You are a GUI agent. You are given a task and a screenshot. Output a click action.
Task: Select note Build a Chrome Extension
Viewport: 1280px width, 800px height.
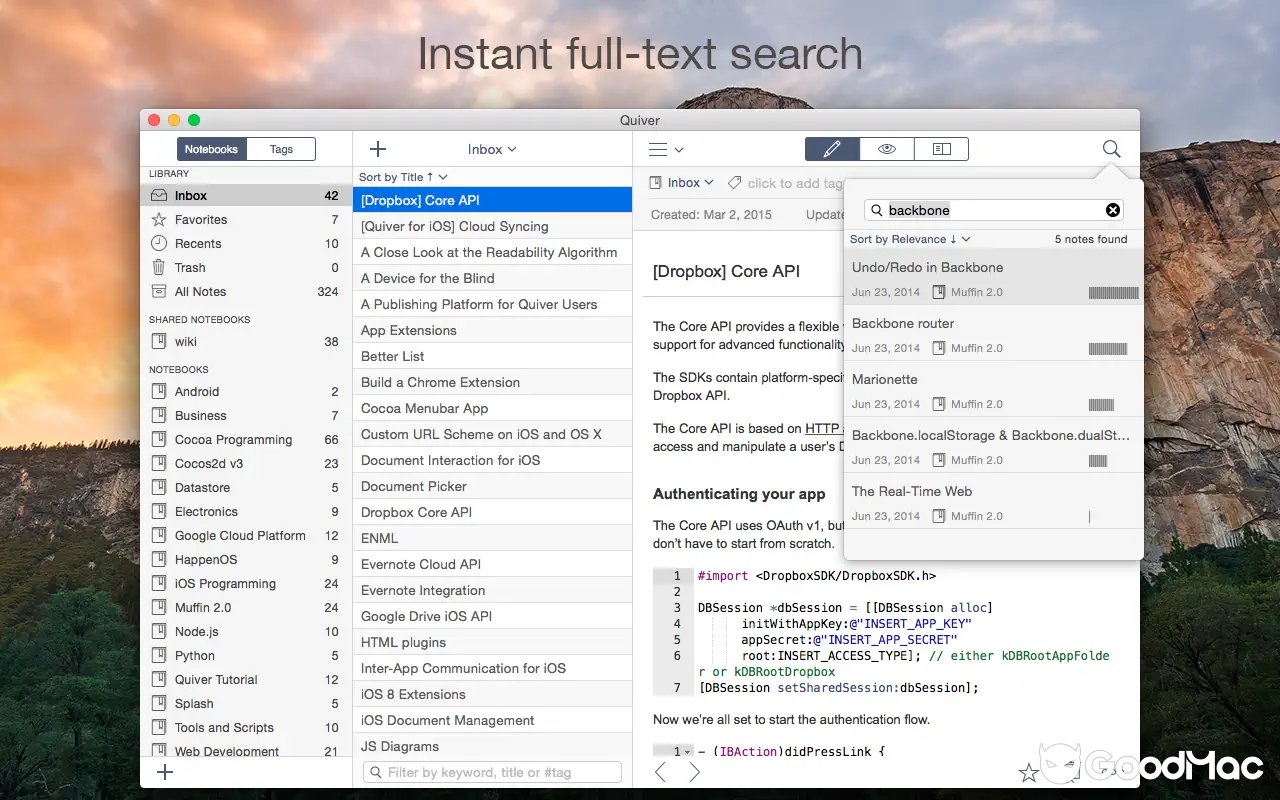coord(493,383)
